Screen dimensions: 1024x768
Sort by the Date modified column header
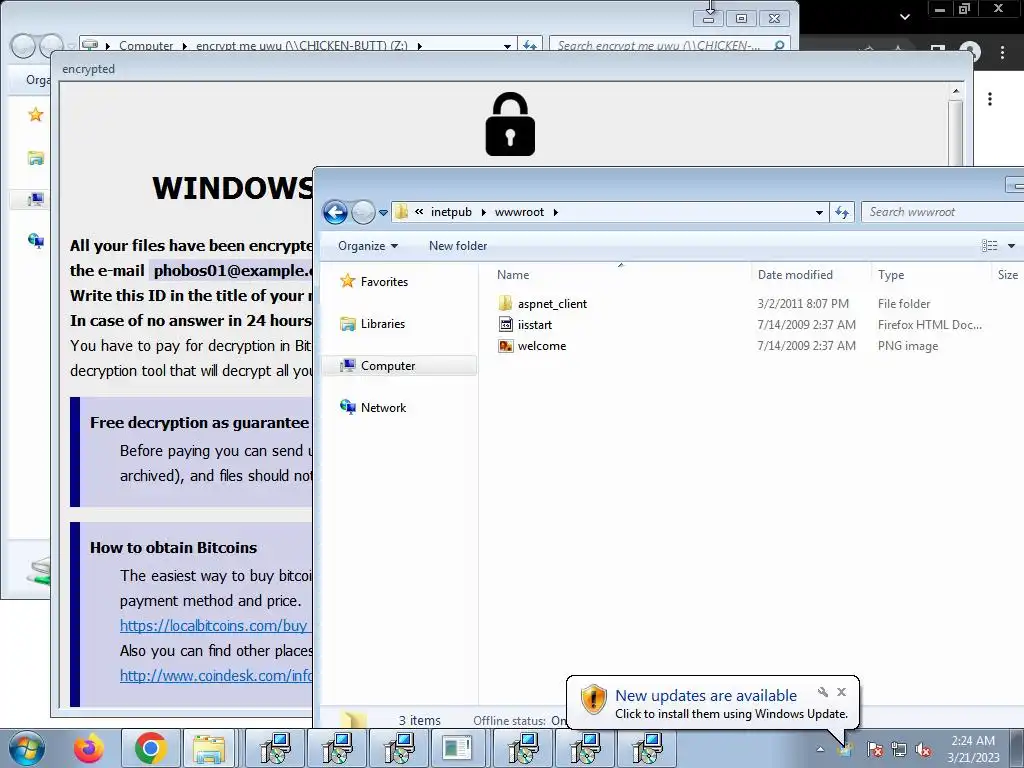point(810,275)
